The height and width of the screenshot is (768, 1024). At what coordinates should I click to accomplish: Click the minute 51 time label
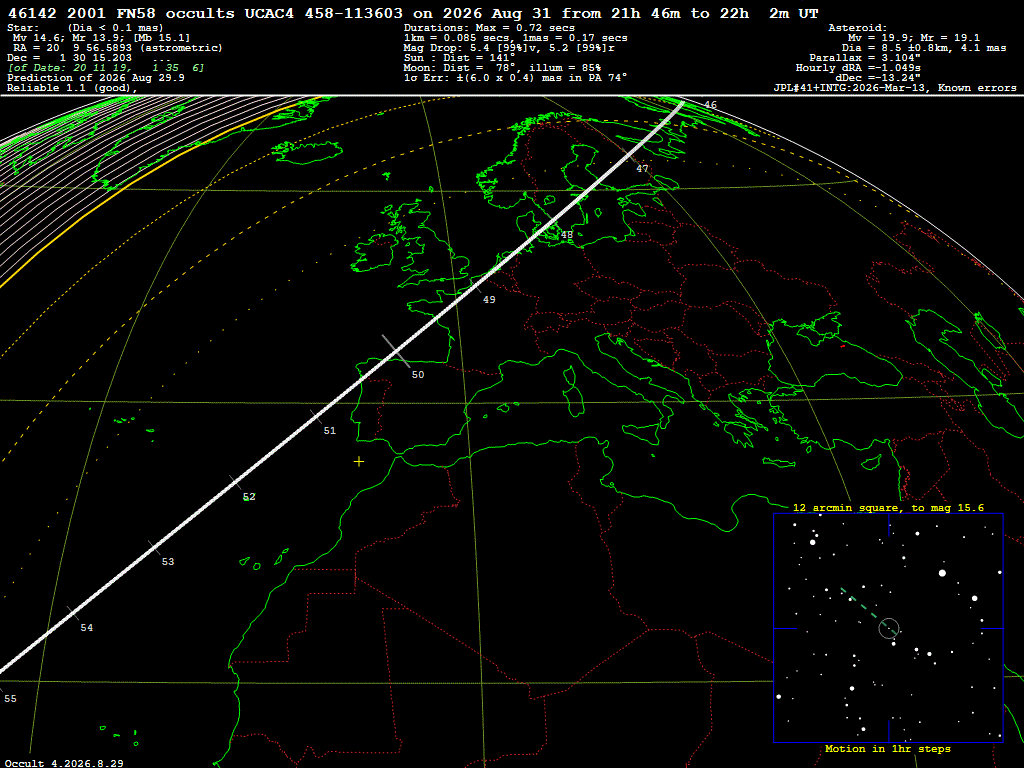[x=330, y=430]
